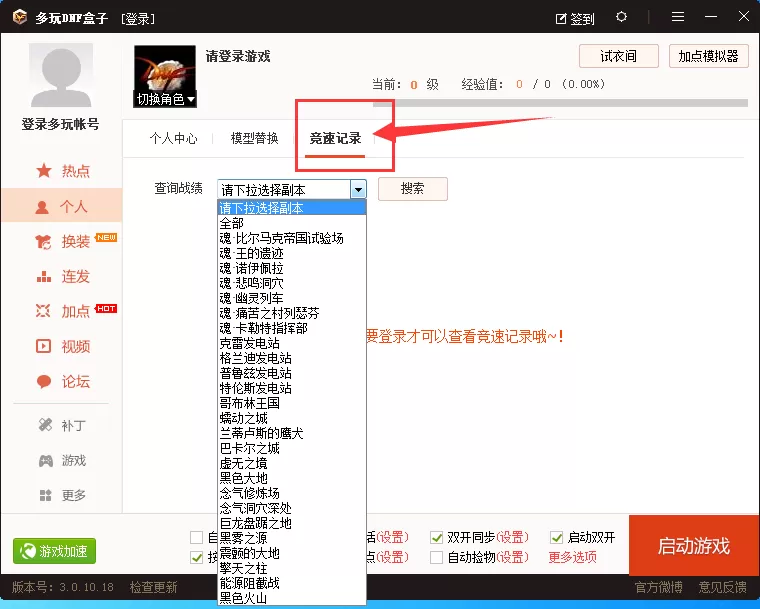Viewport: 760px width, 609px height.
Task: Switch to 个人中心 tab
Action: (x=174, y=139)
